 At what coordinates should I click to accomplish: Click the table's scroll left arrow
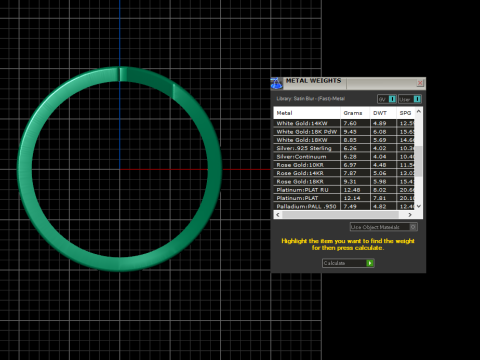[278, 215]
